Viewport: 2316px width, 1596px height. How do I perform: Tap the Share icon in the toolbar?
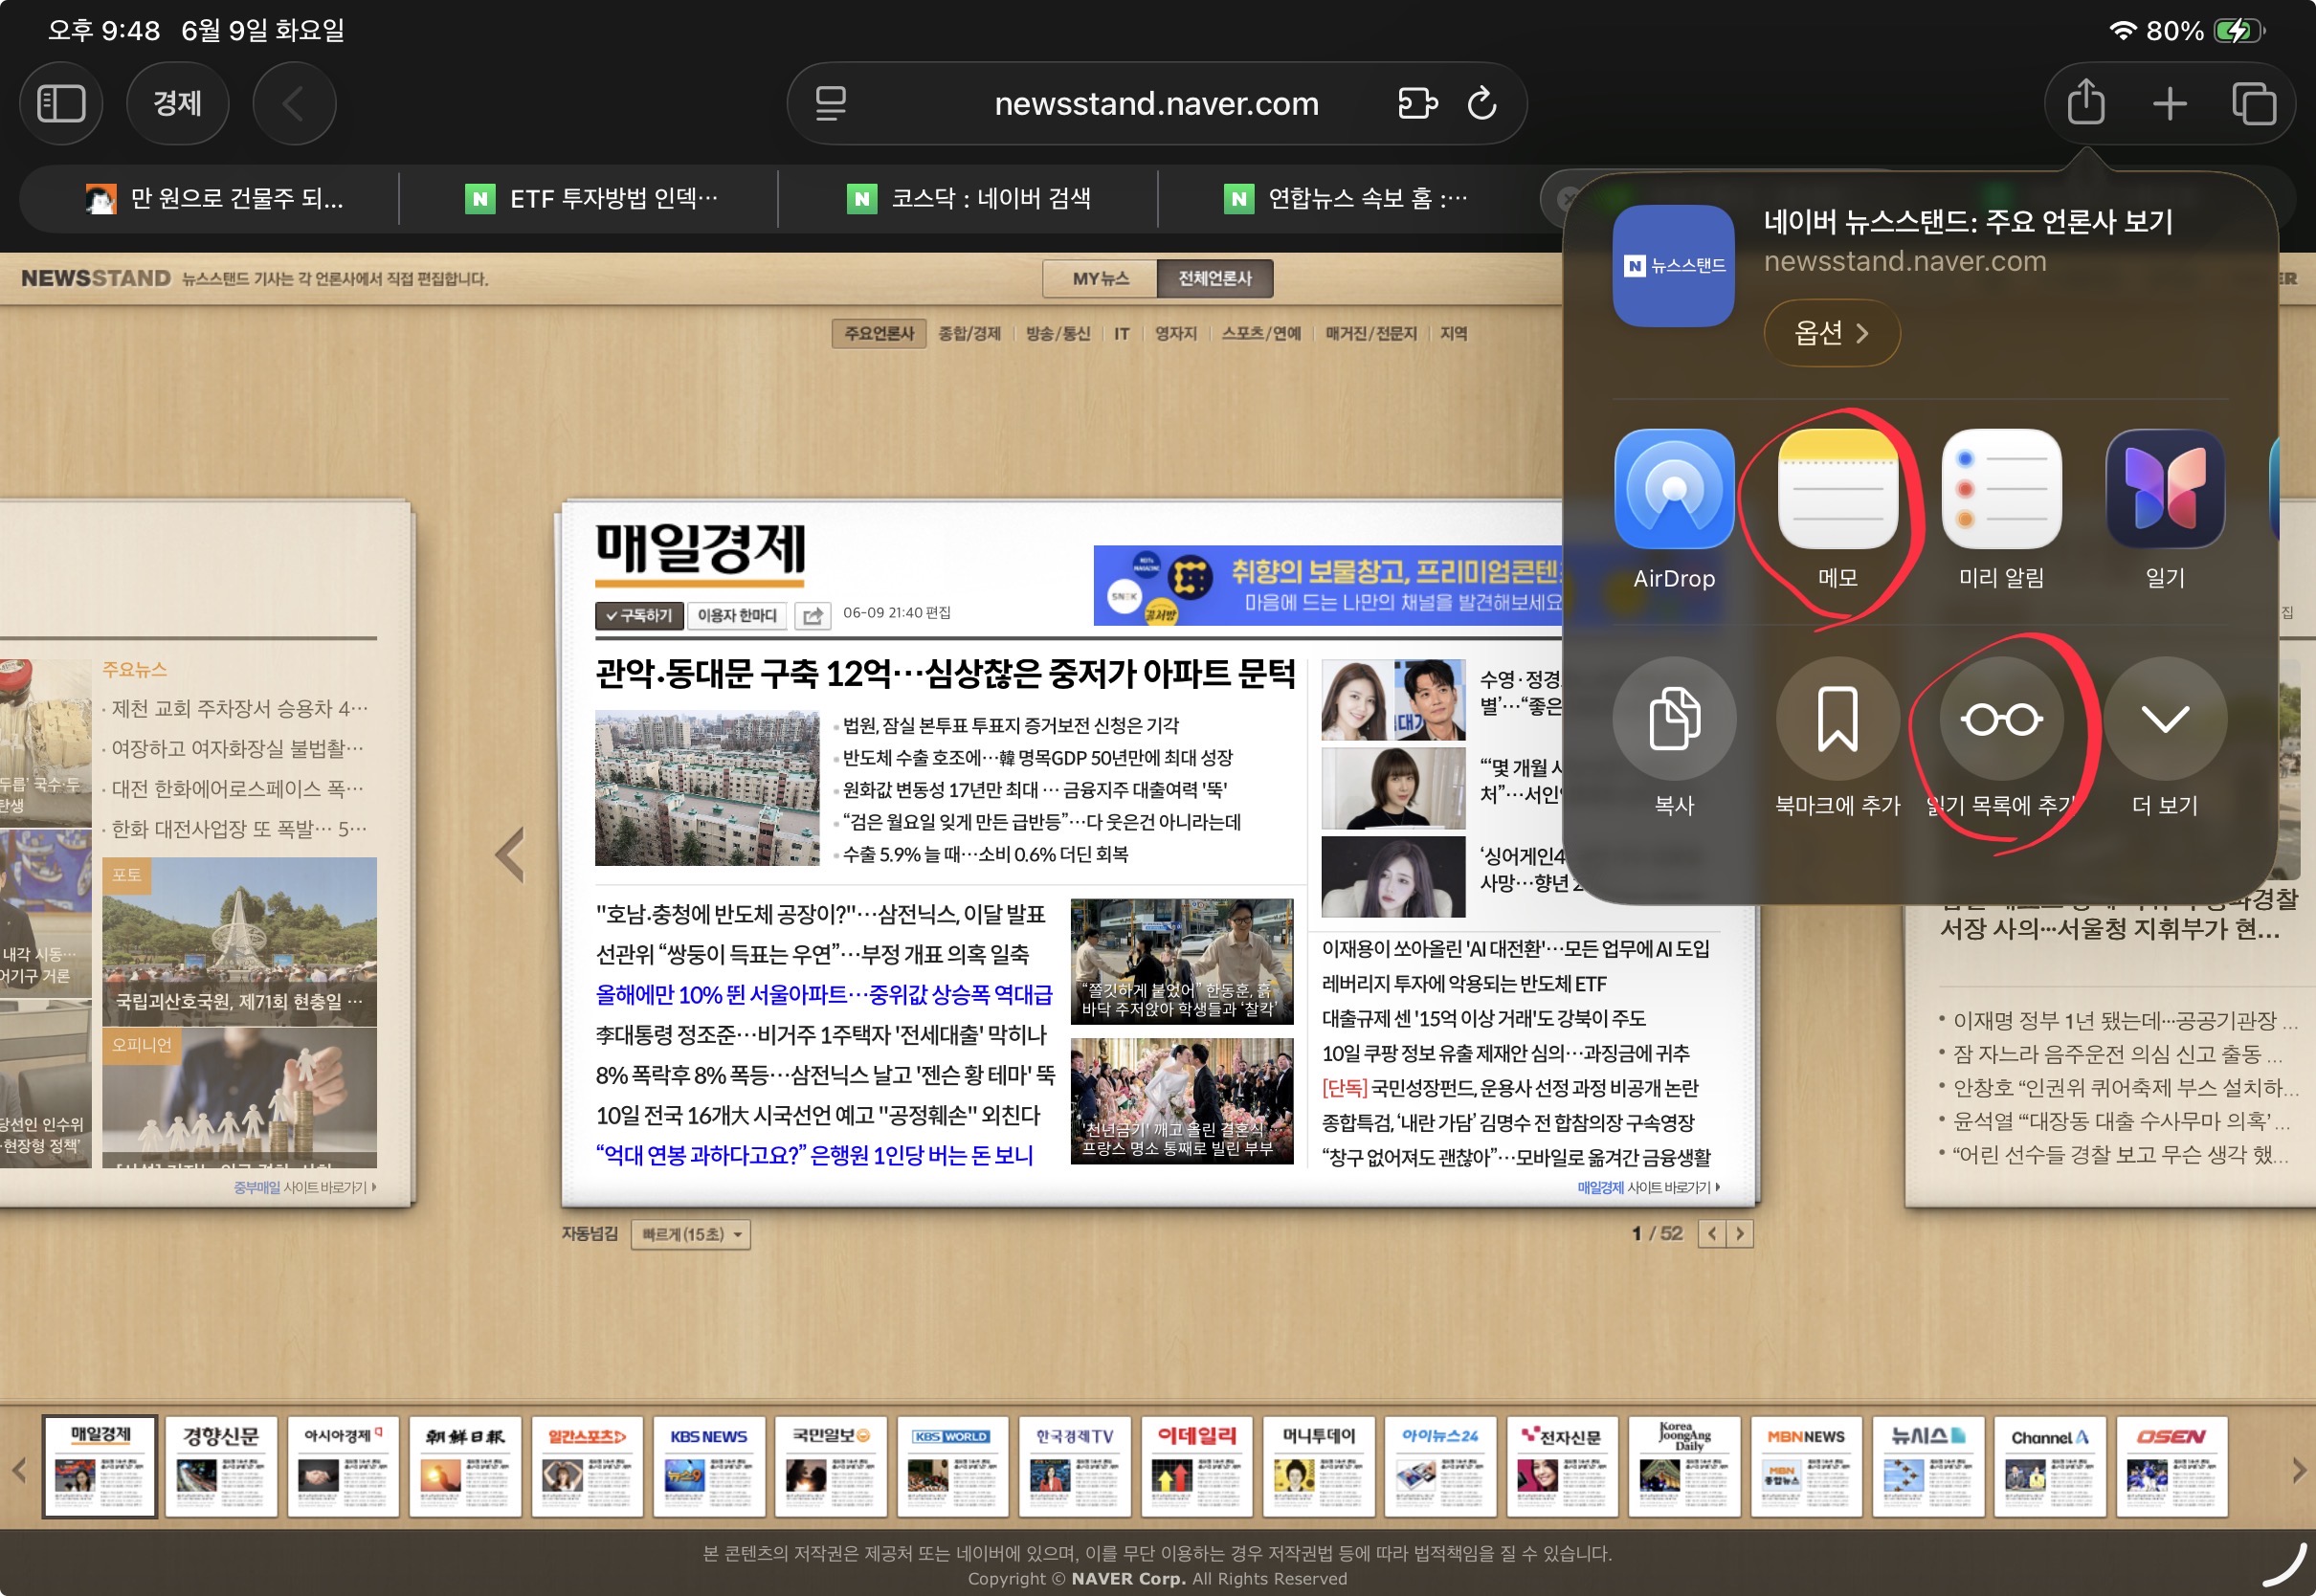point(2086,103)
